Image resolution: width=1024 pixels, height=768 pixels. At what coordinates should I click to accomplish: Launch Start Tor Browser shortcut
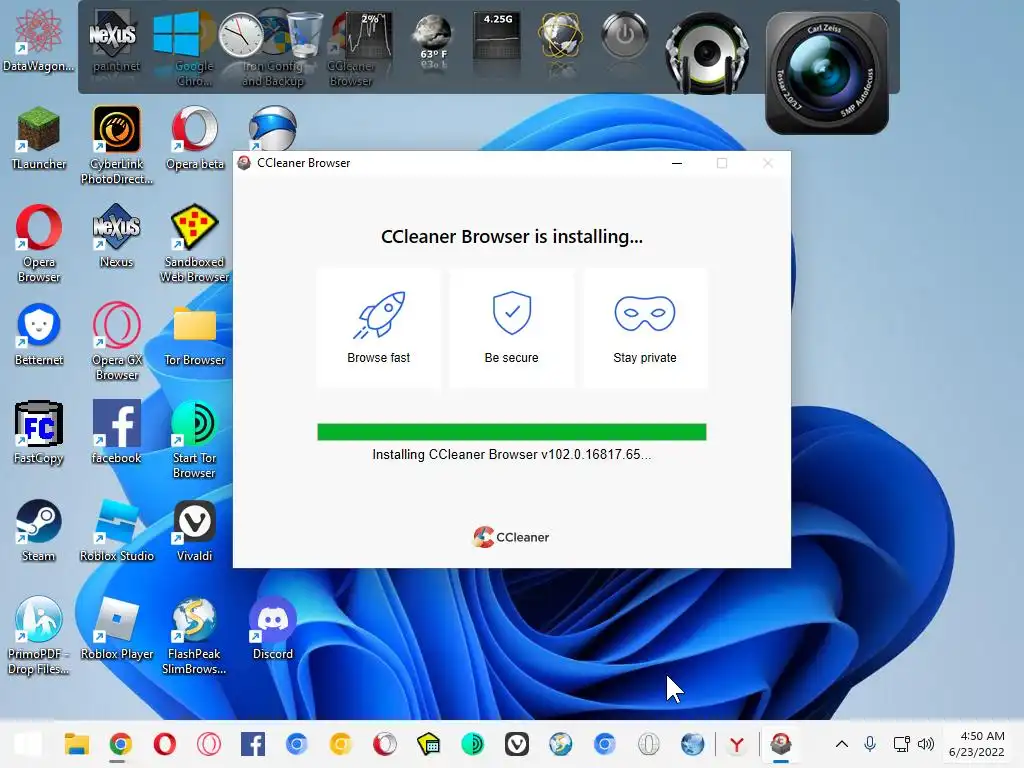tap(194, 439)
